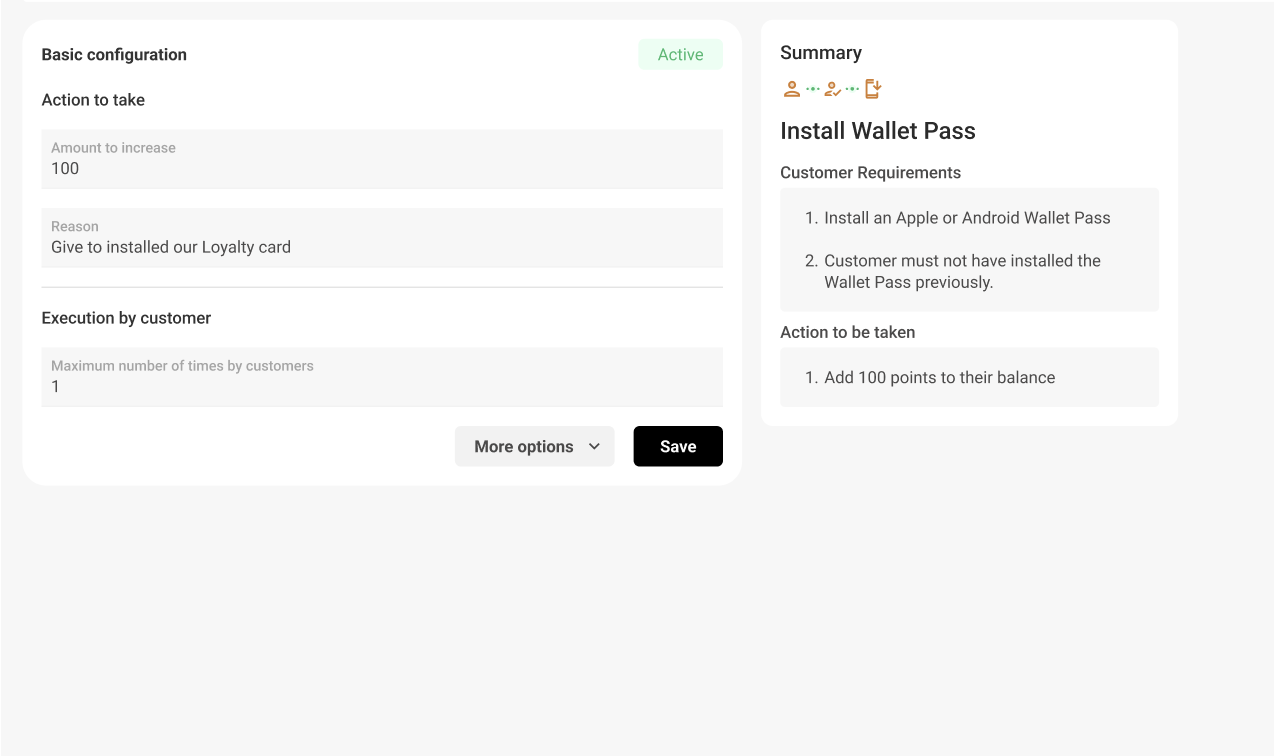The image size is (1274, 756).
Task: Click the customer verified check icon
Action: pyautogui.click(x=832, y=88)
